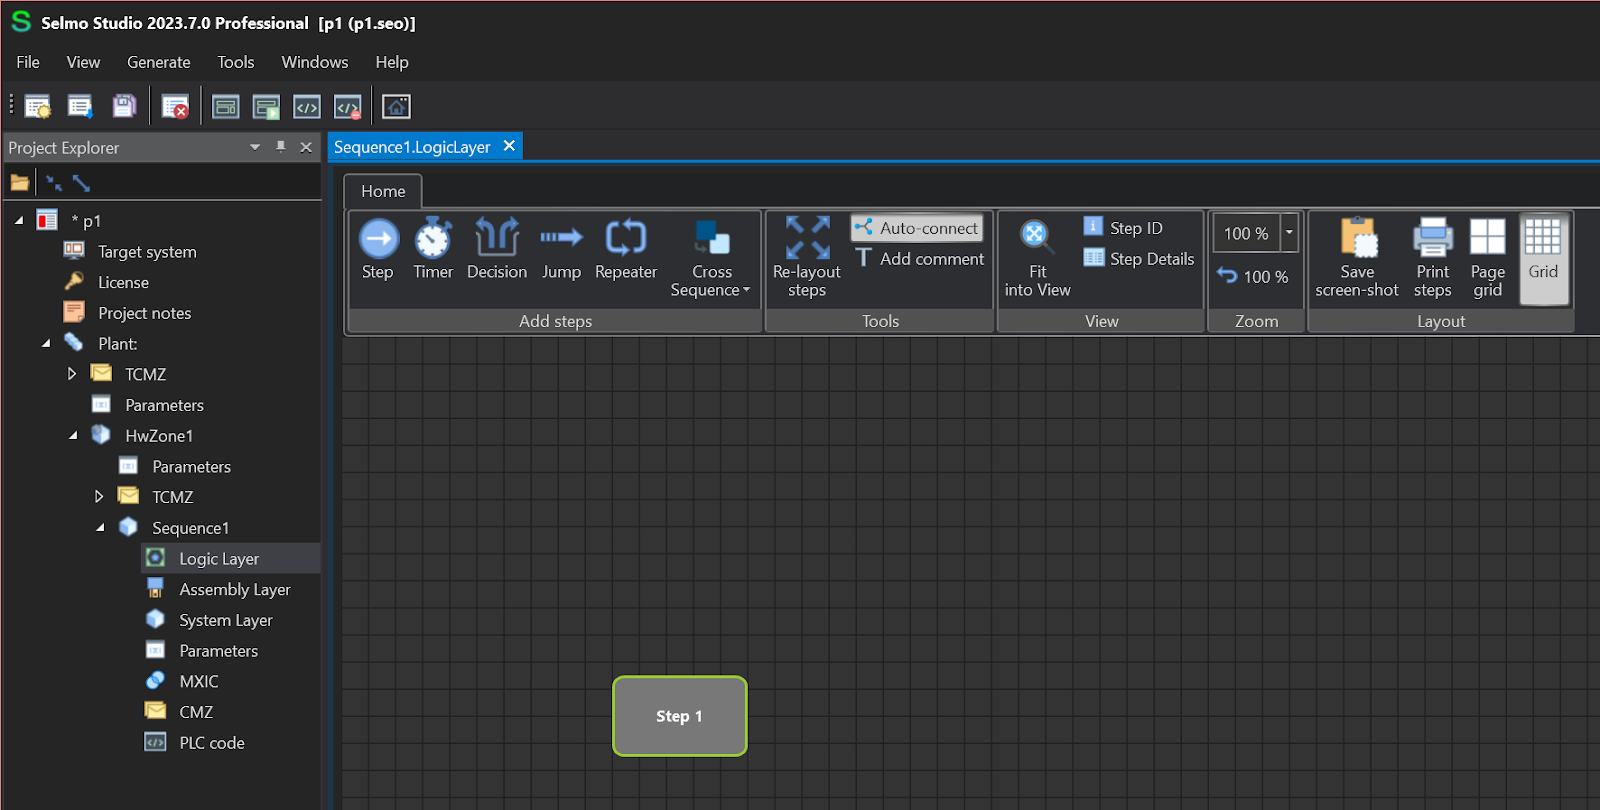Collapse all nodes in Project Explorer
Viewport: 1600px width, 810px height.
point(54,183)
